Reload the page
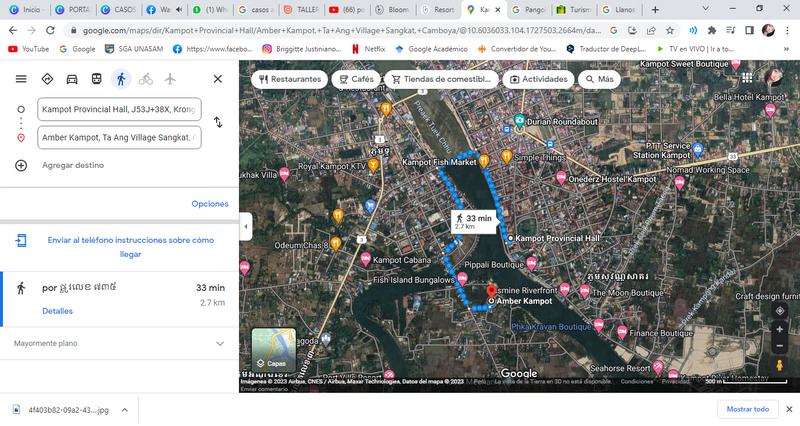 pos(50,31)
